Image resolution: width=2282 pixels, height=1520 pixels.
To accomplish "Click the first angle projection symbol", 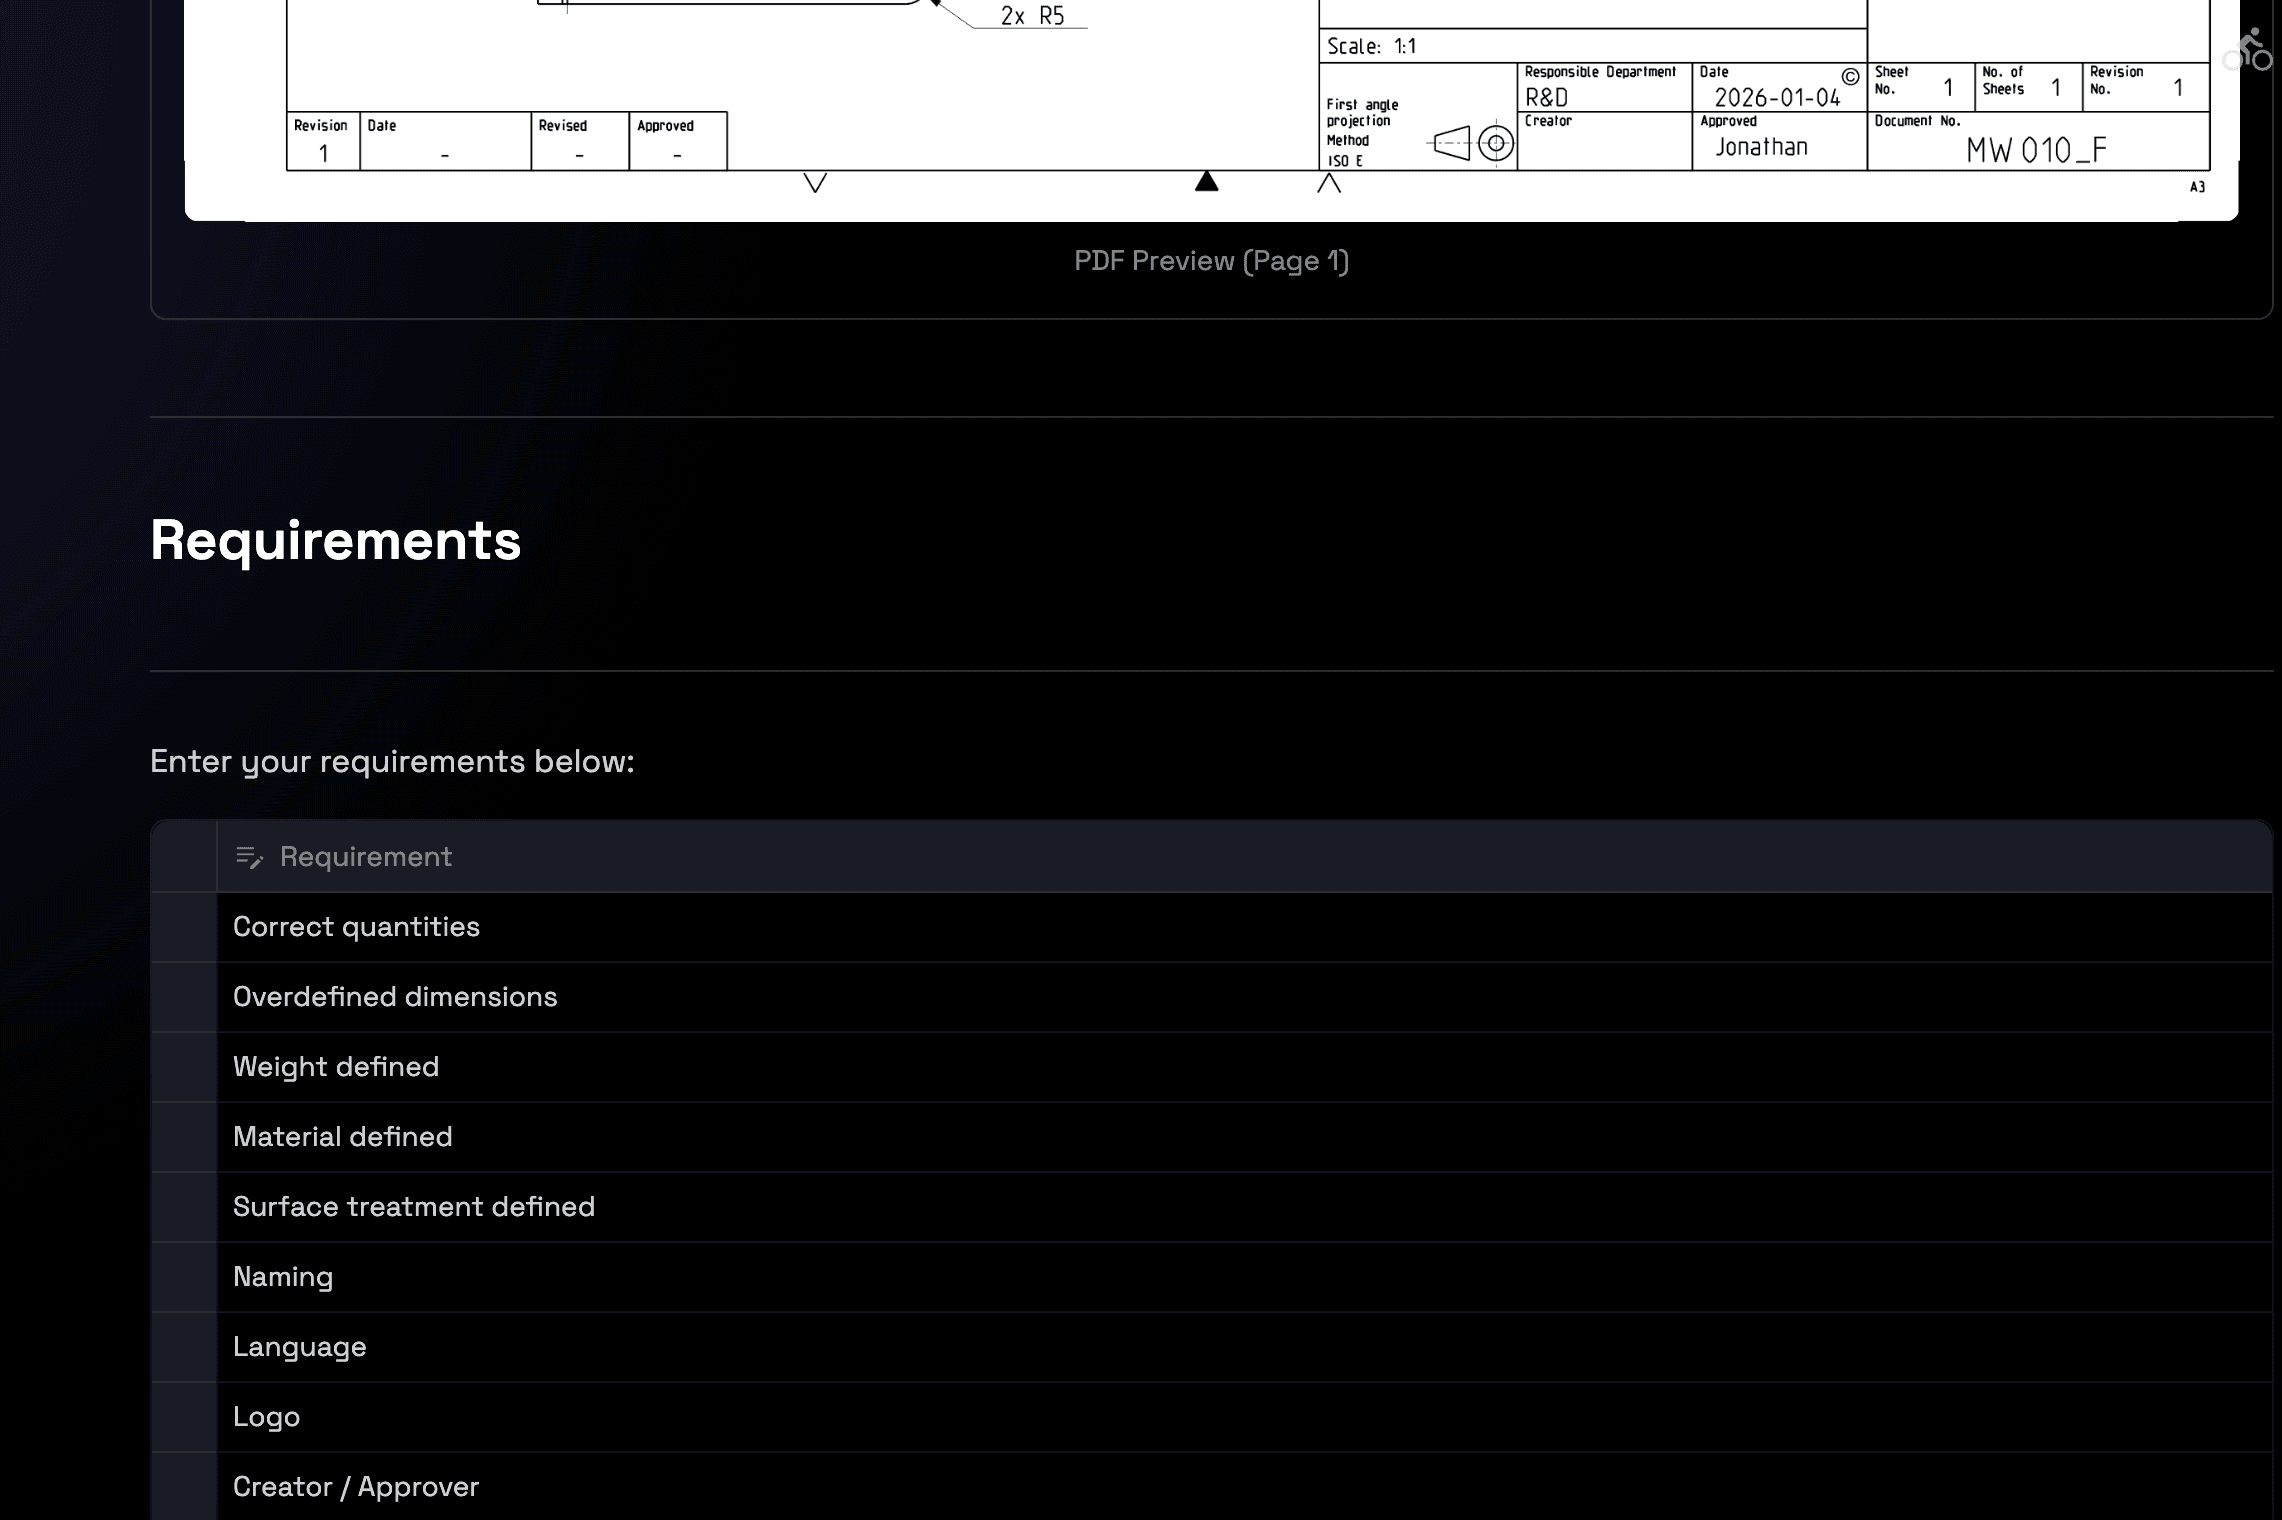I will click(x=1472, y=143).
